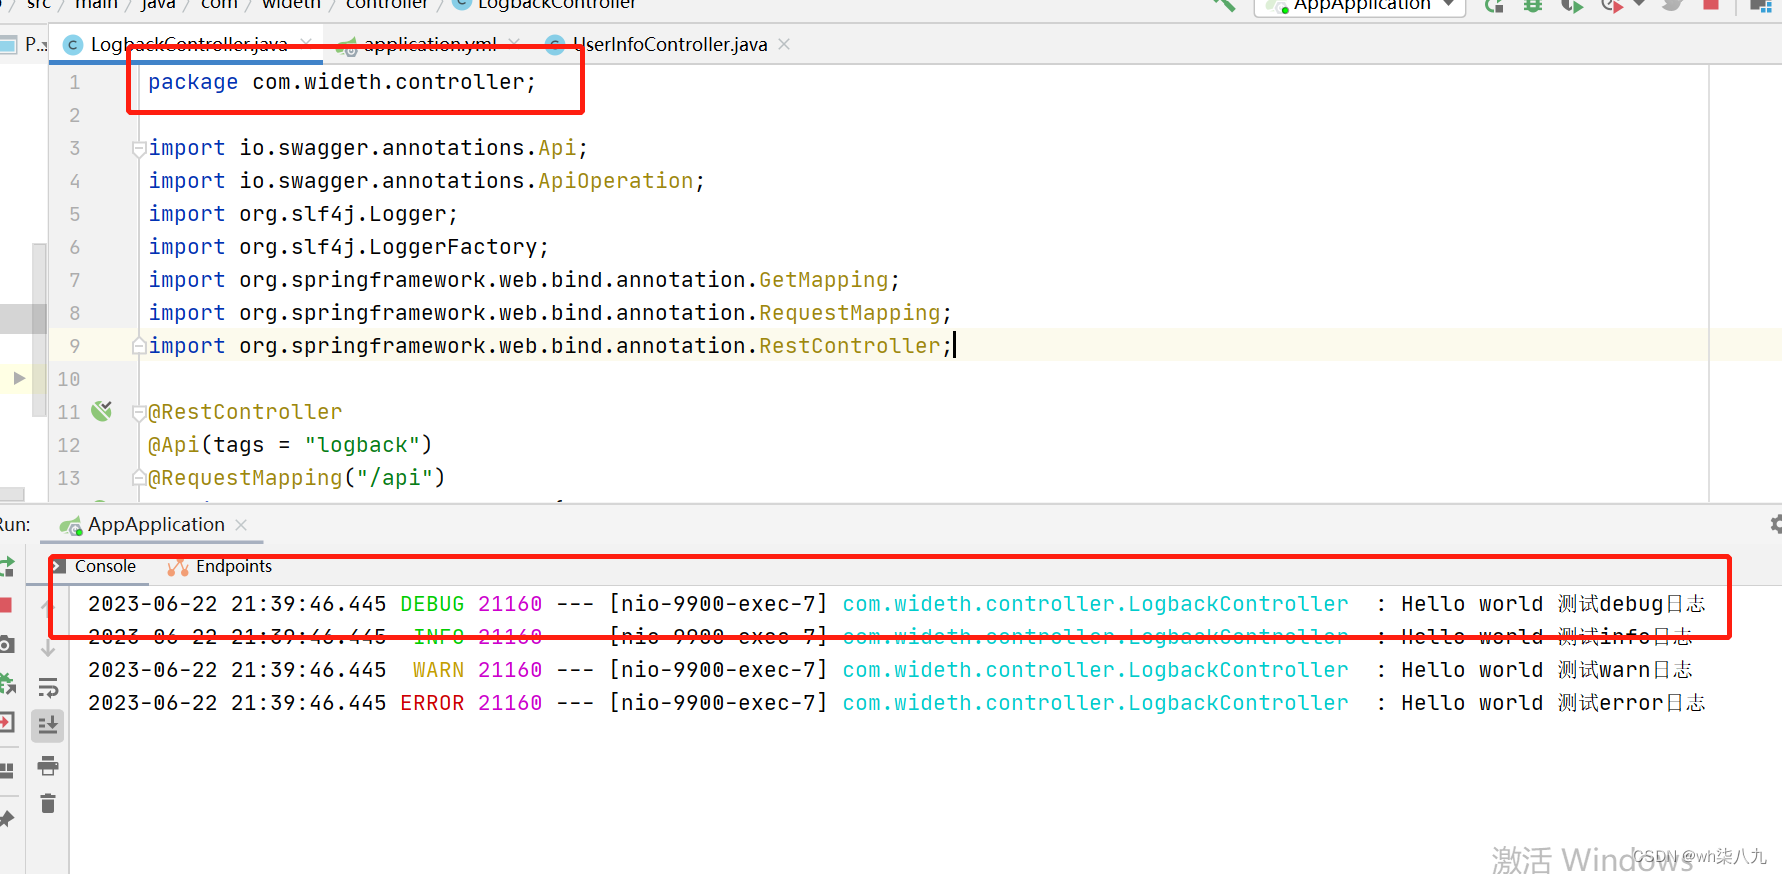Click on 'ApiOperation' import text
The image size is (1782, 874).
tap(615, 181)
